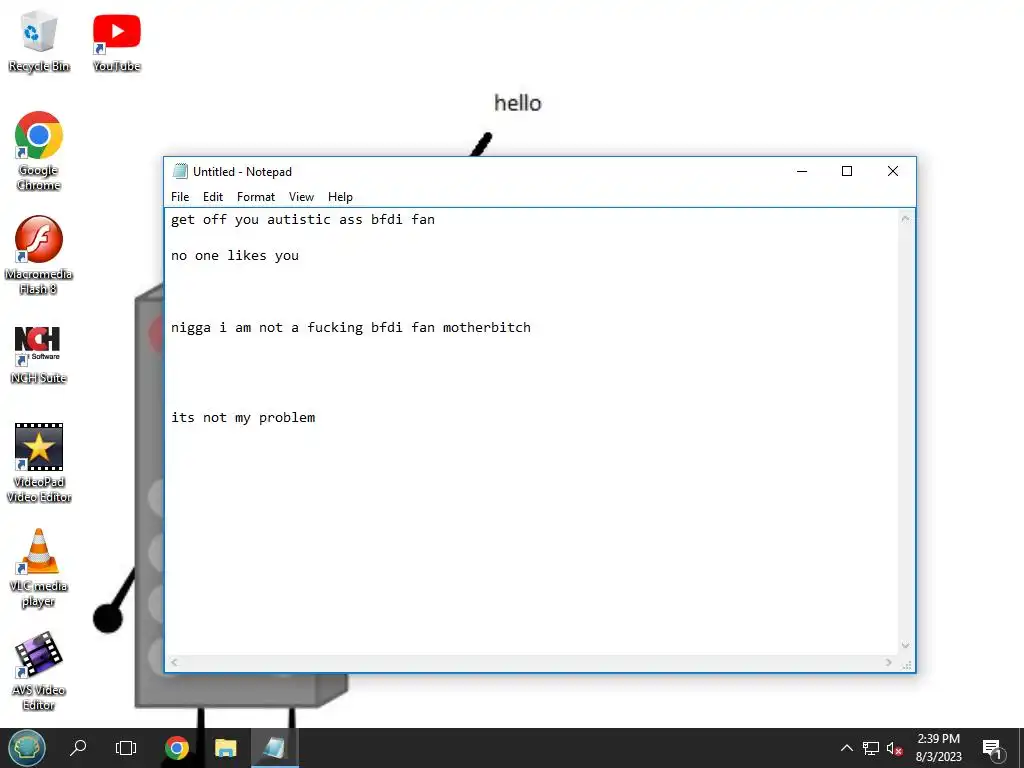Show hidden system tray icons
1024x768 pixels.
pyautogui.click(x=846, y=748)
